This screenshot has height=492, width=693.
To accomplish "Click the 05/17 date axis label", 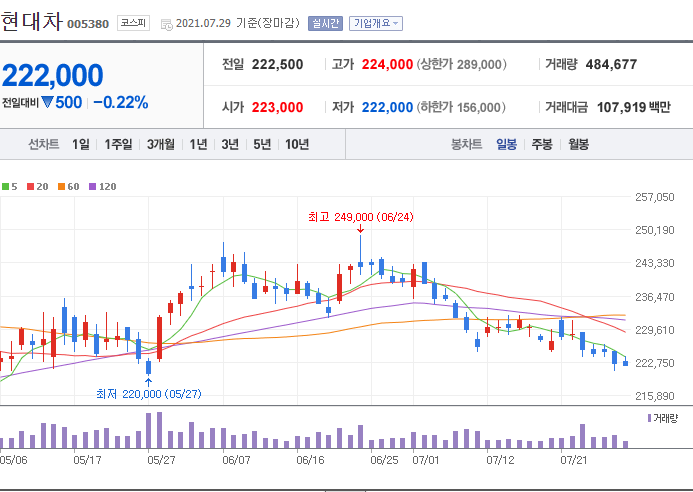I will 87,460.
